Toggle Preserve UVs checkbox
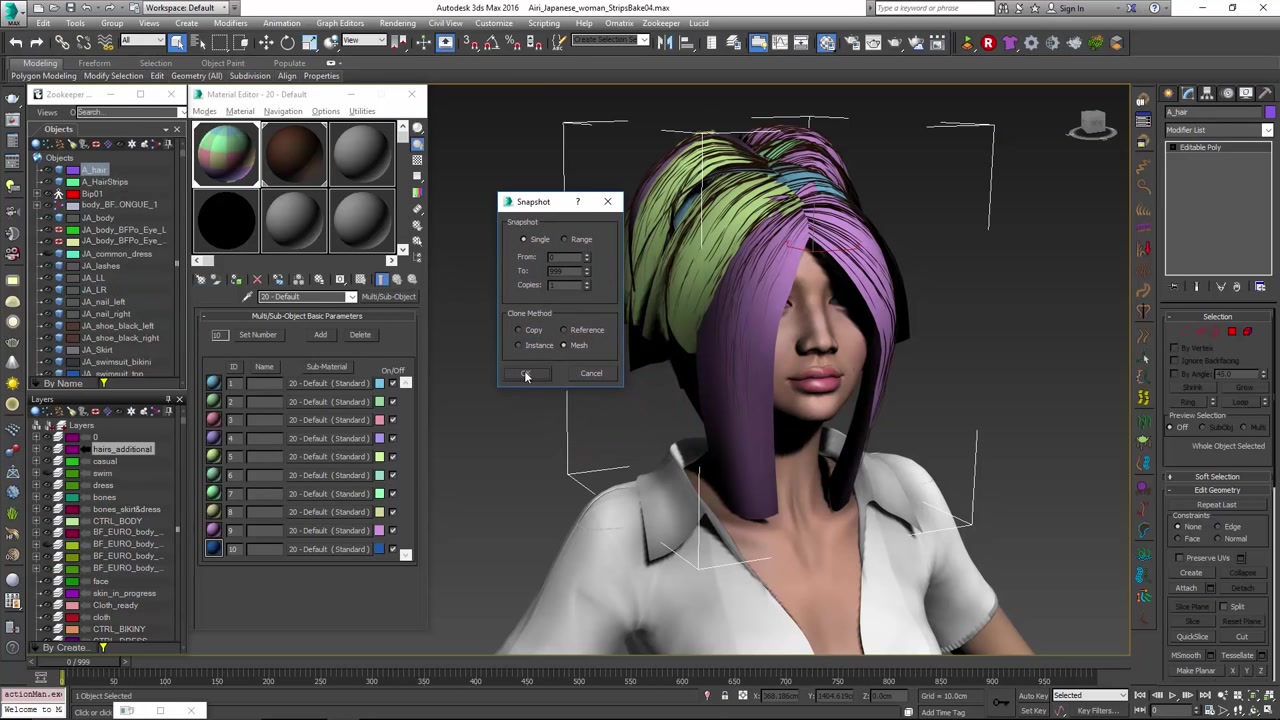This screenshot has height=720, width=1280. pos(1180,558)
